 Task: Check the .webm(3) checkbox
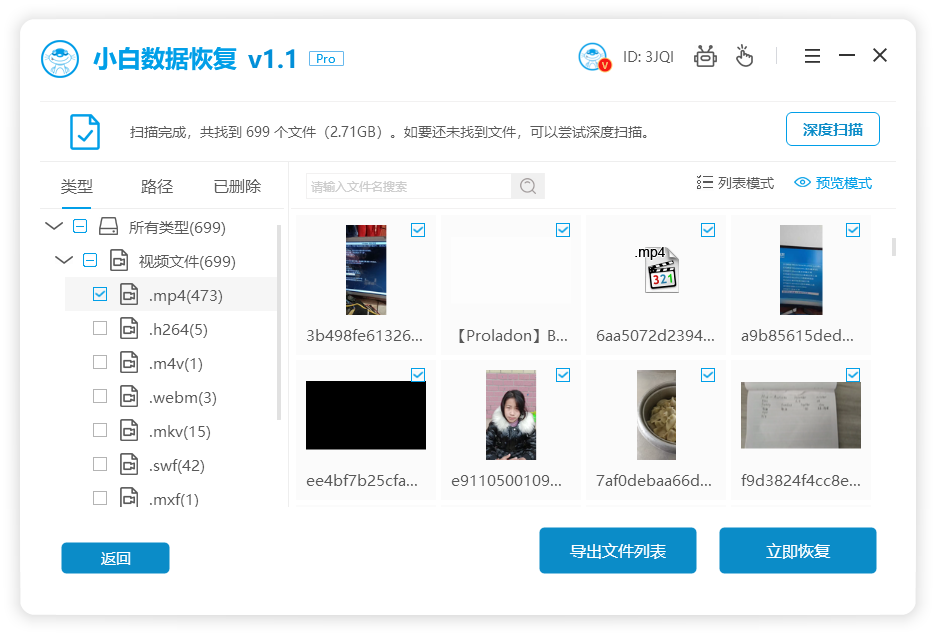(100, 396)
